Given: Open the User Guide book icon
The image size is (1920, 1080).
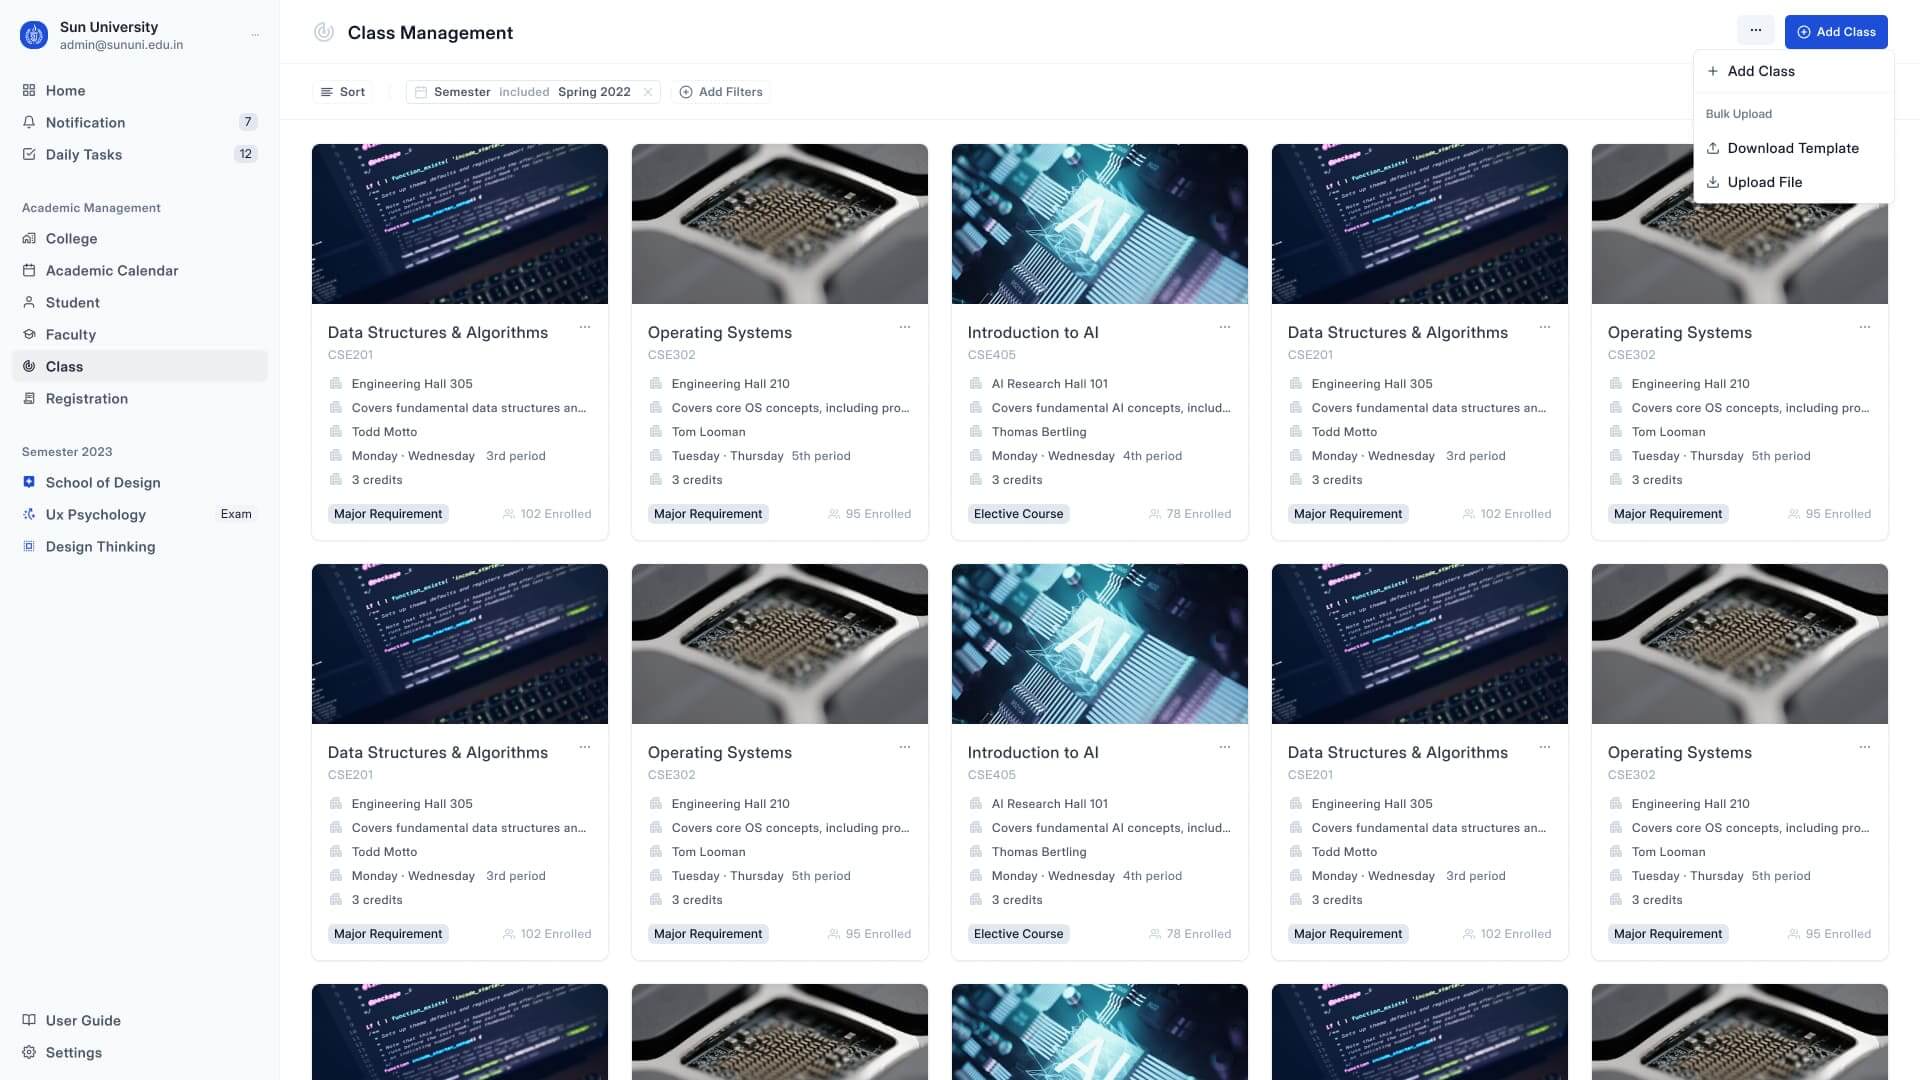Looking at the screenshot, I should (29, 1020).
